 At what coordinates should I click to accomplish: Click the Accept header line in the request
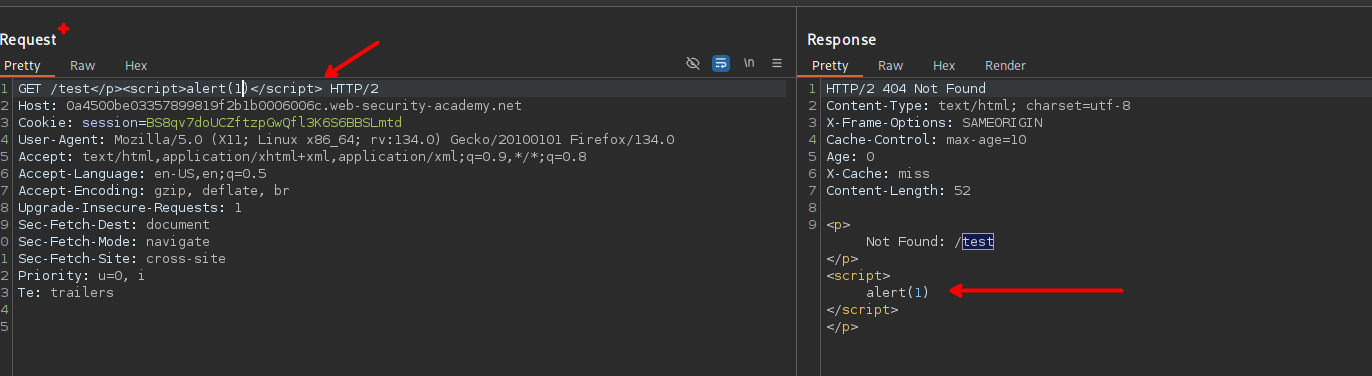[x=302, y=157]
